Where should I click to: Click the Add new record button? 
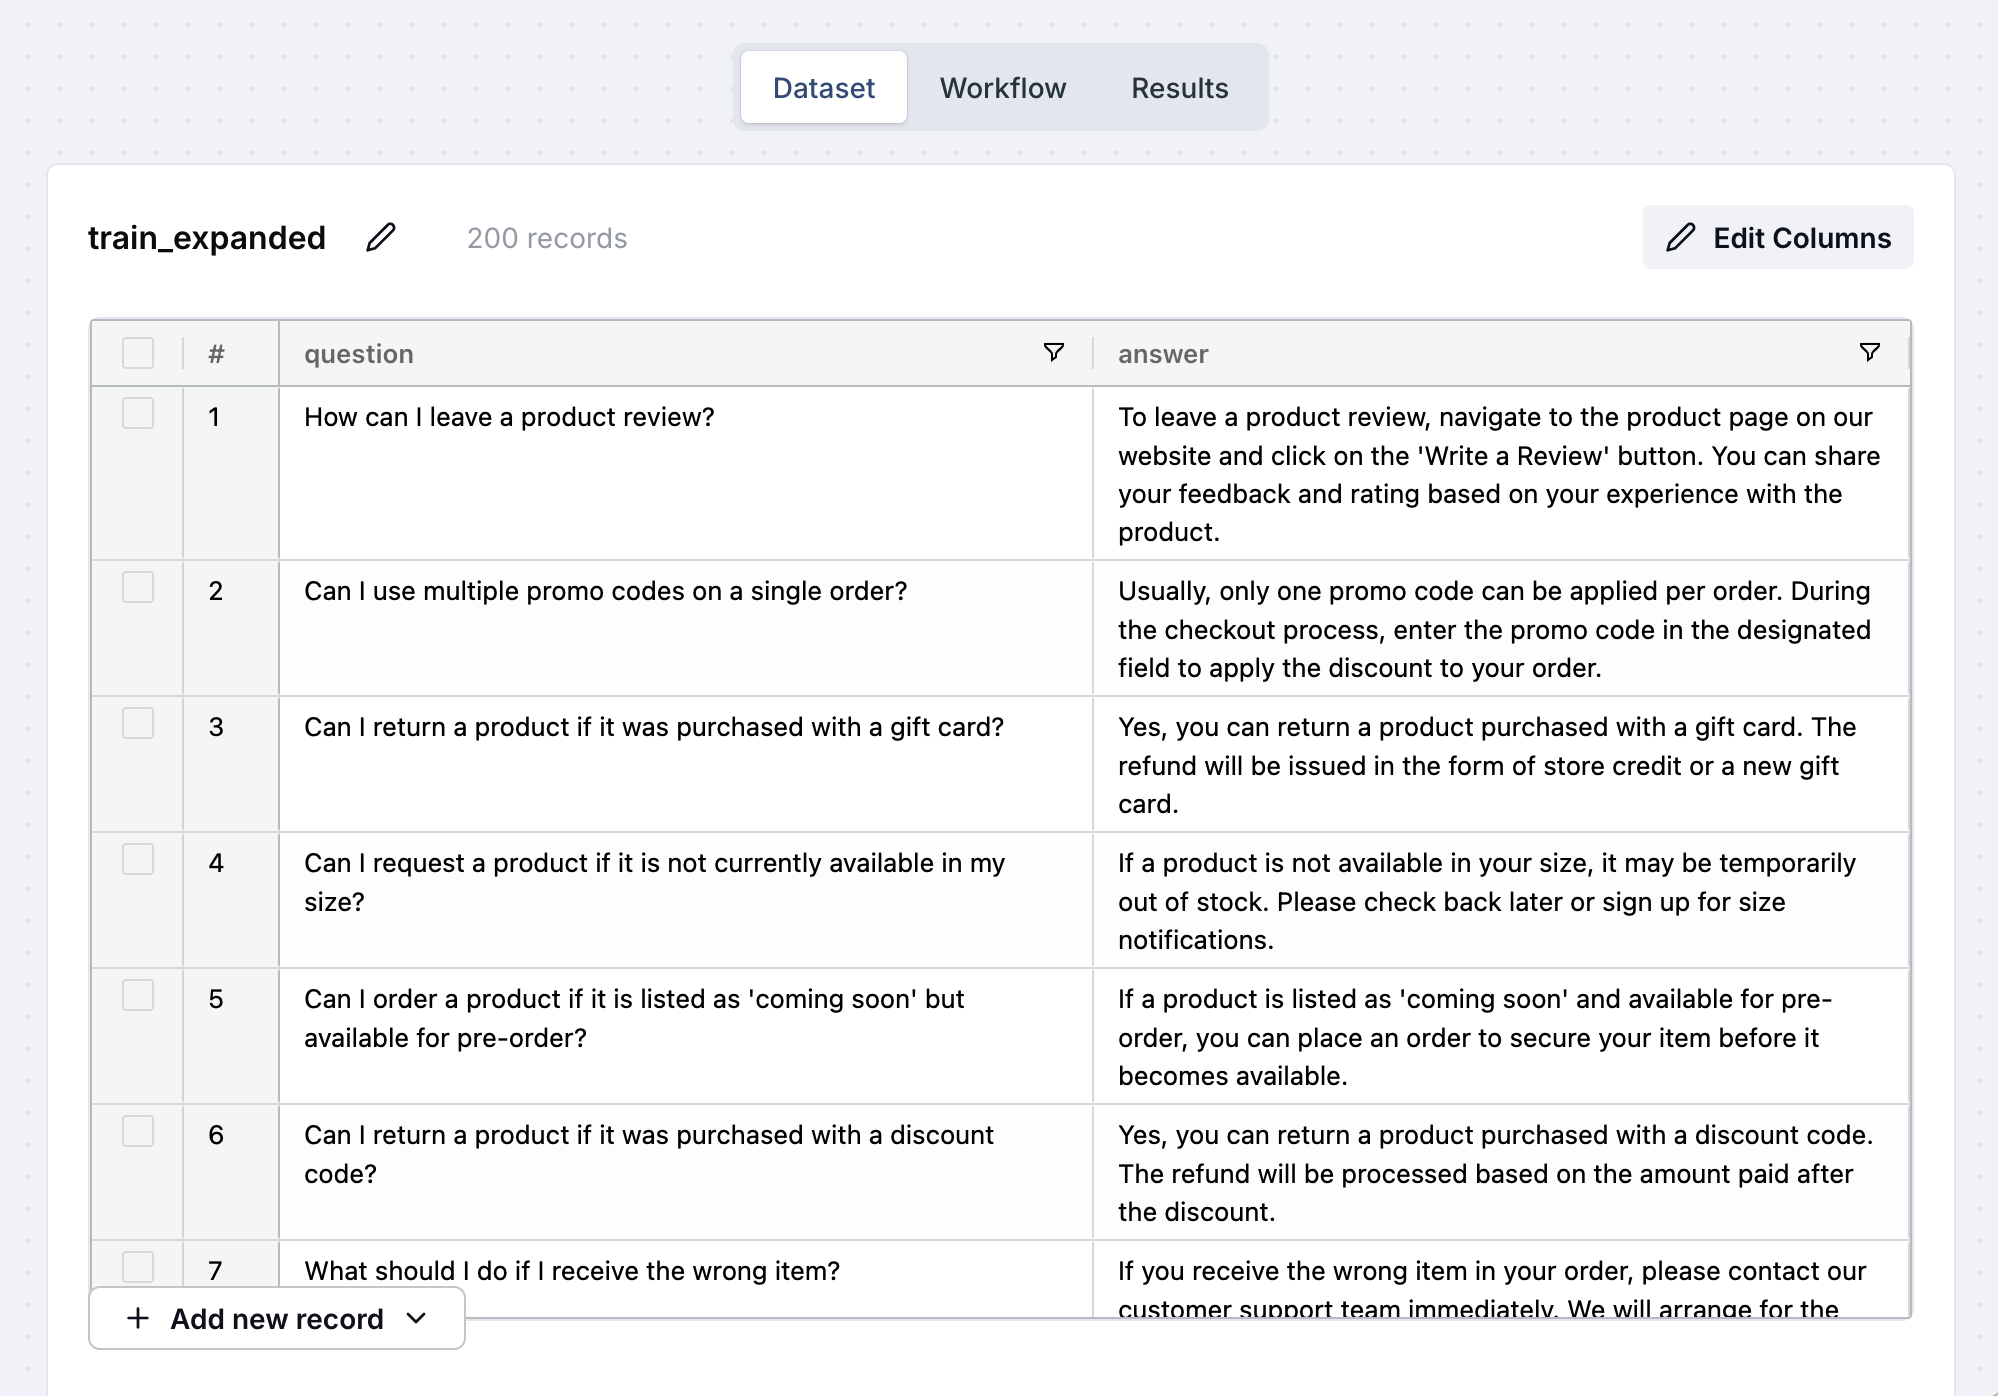[276, 1319]
